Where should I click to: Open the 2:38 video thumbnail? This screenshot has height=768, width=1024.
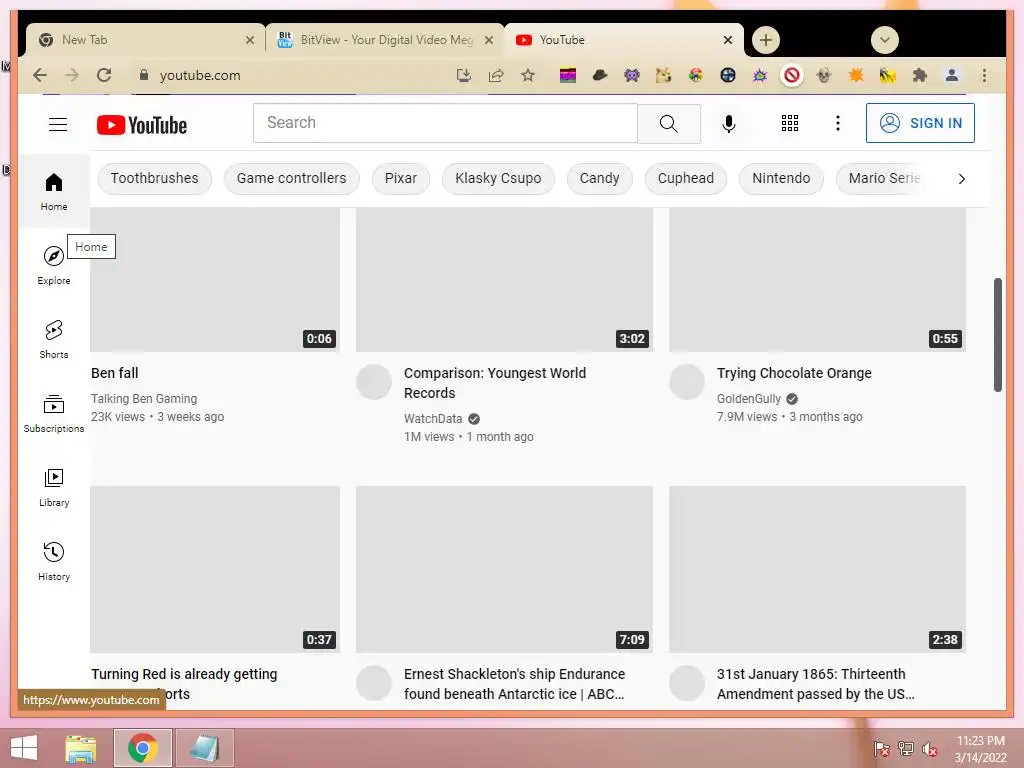tap(818, 569)
